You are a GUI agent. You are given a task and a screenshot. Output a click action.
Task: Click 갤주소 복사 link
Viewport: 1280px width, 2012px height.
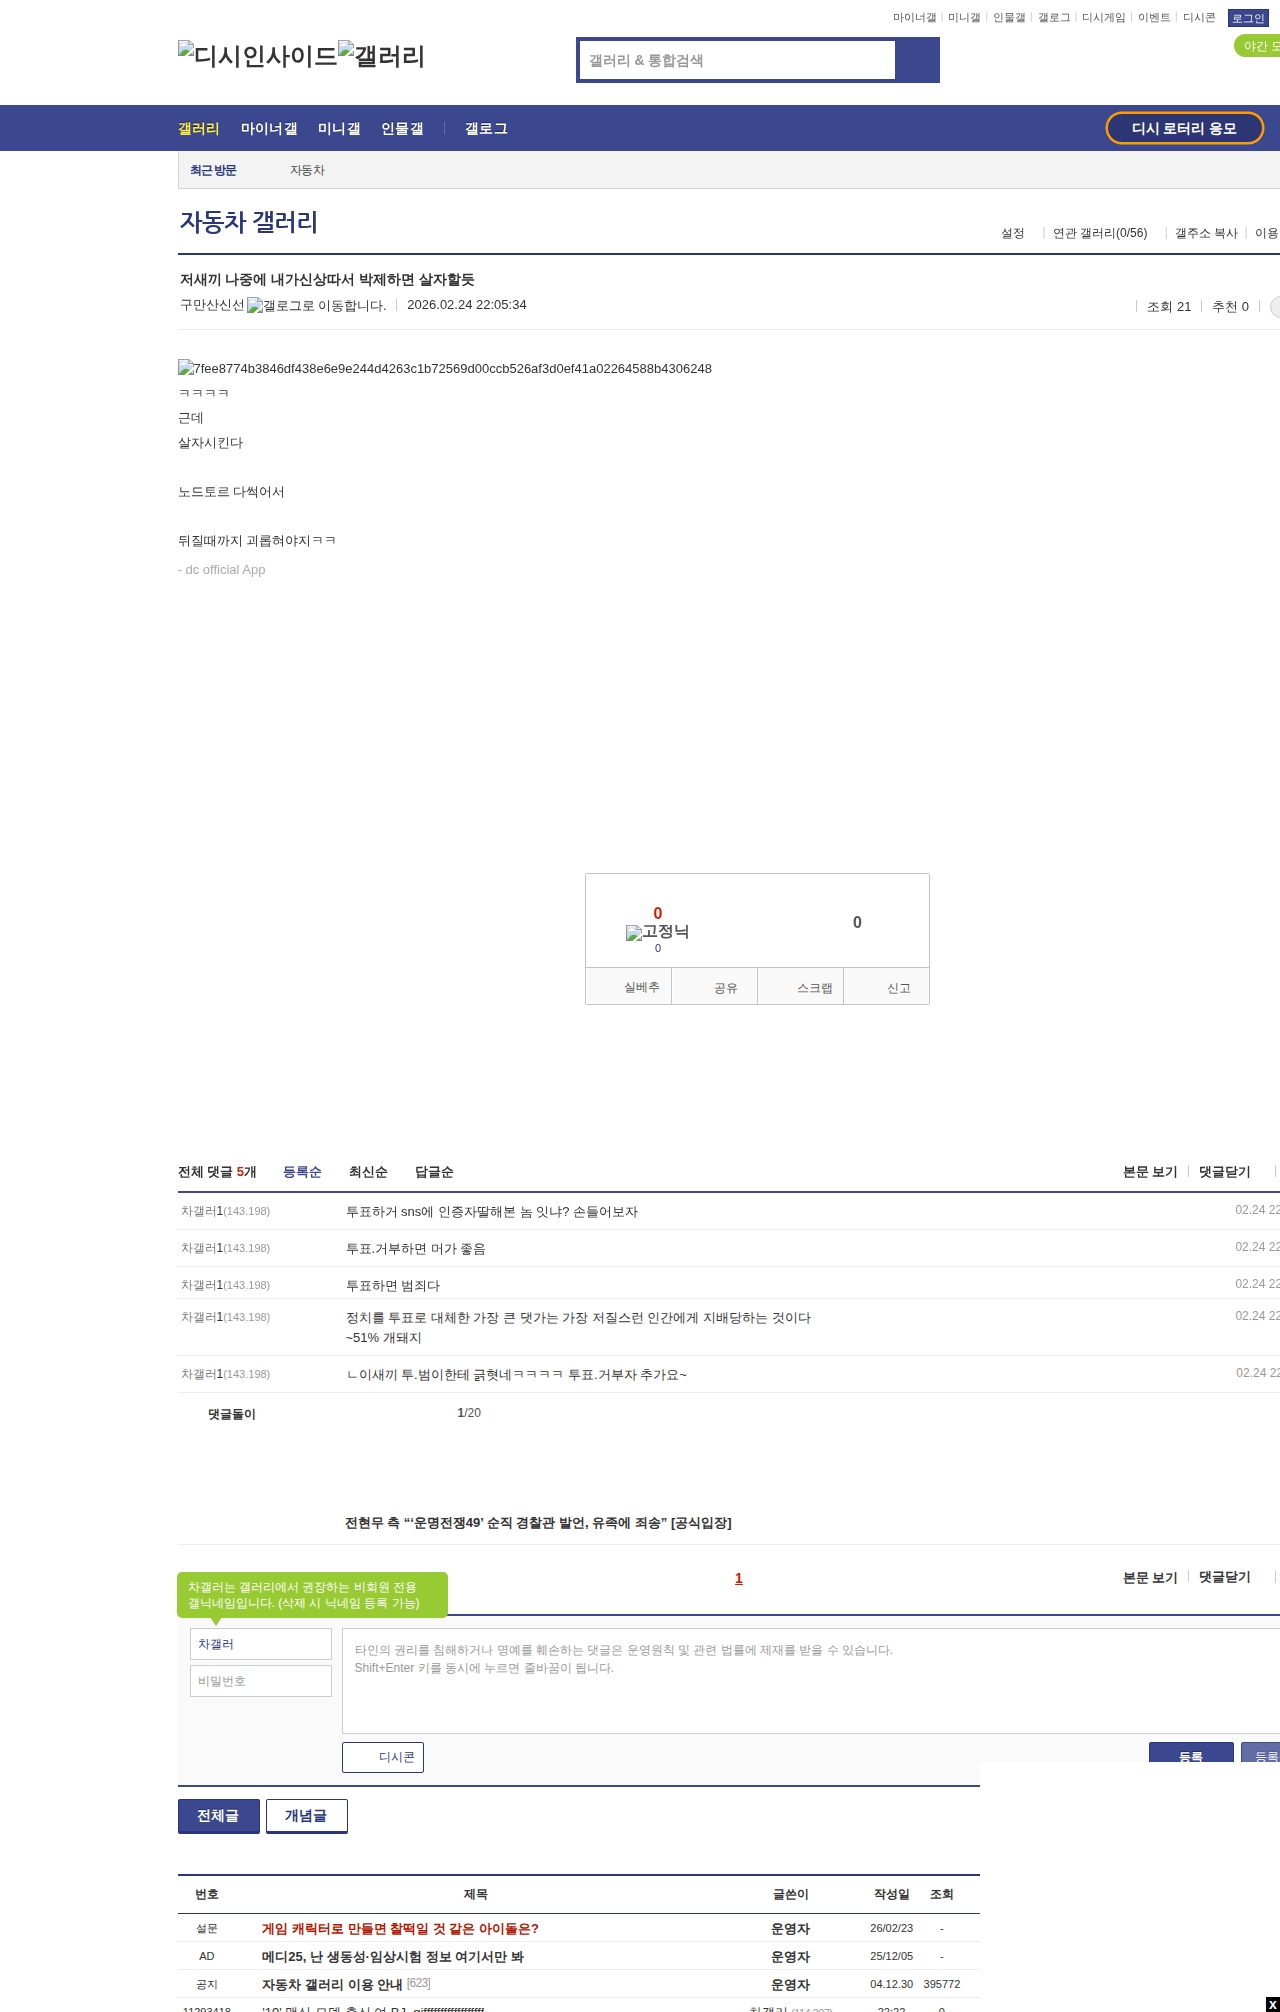(x=1206, y=233)
